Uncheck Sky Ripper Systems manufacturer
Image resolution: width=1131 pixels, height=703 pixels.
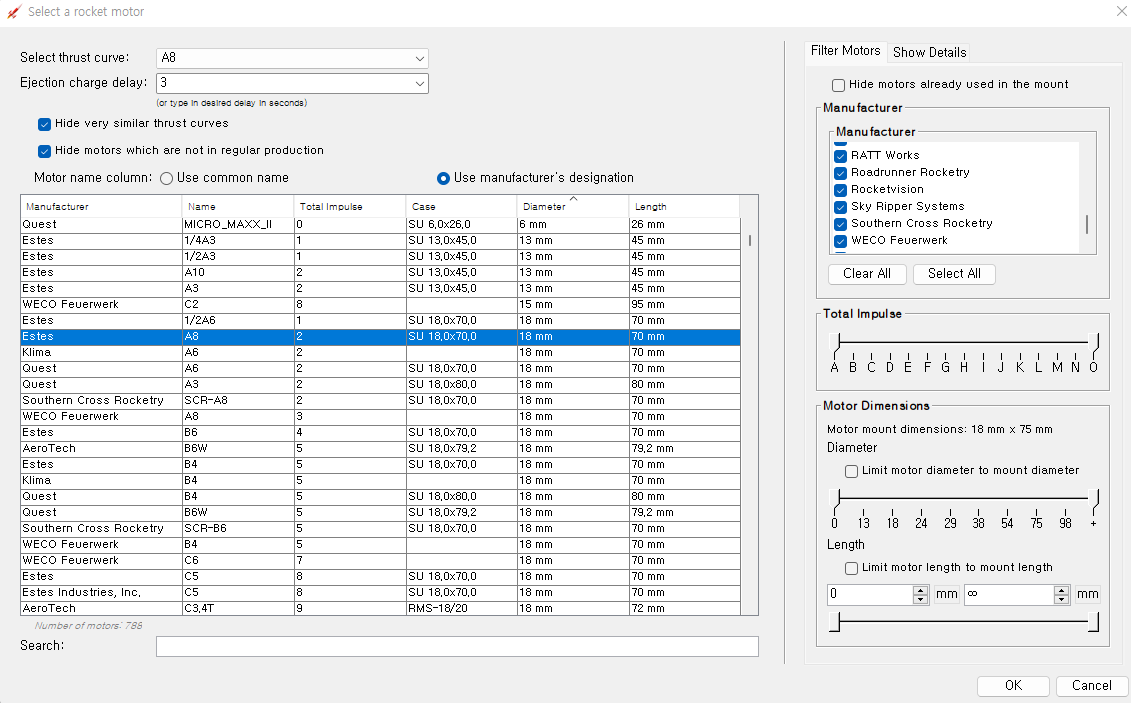coord(840,207)
